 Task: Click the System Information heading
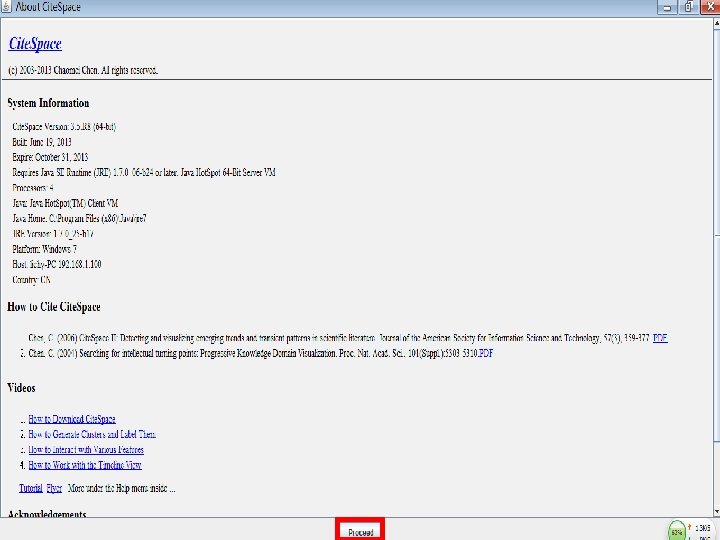48,103
